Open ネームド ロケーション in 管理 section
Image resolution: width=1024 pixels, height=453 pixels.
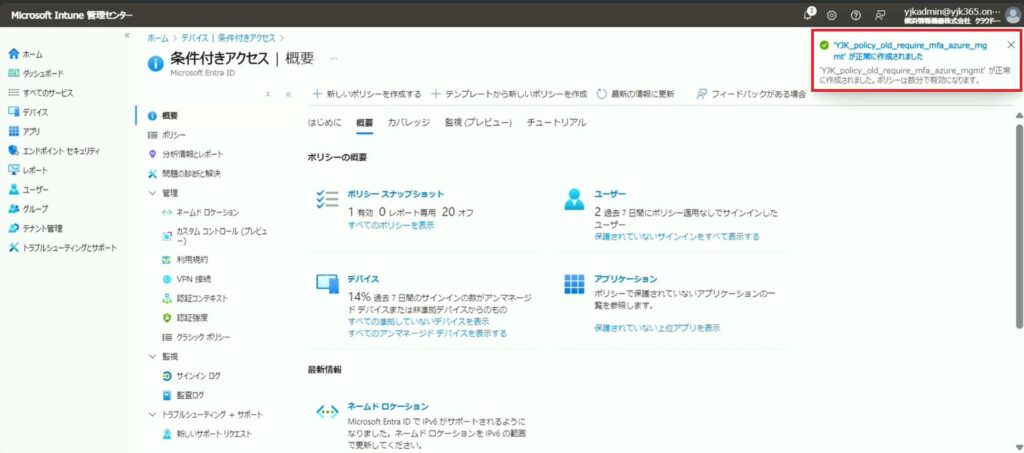[200, 213]
